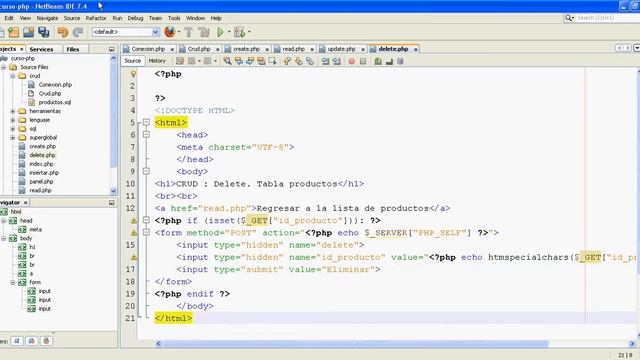Click the warning icon beside the isset line
Image resolution: width=640 pixels, height=360 pixels.
[133, 220]
